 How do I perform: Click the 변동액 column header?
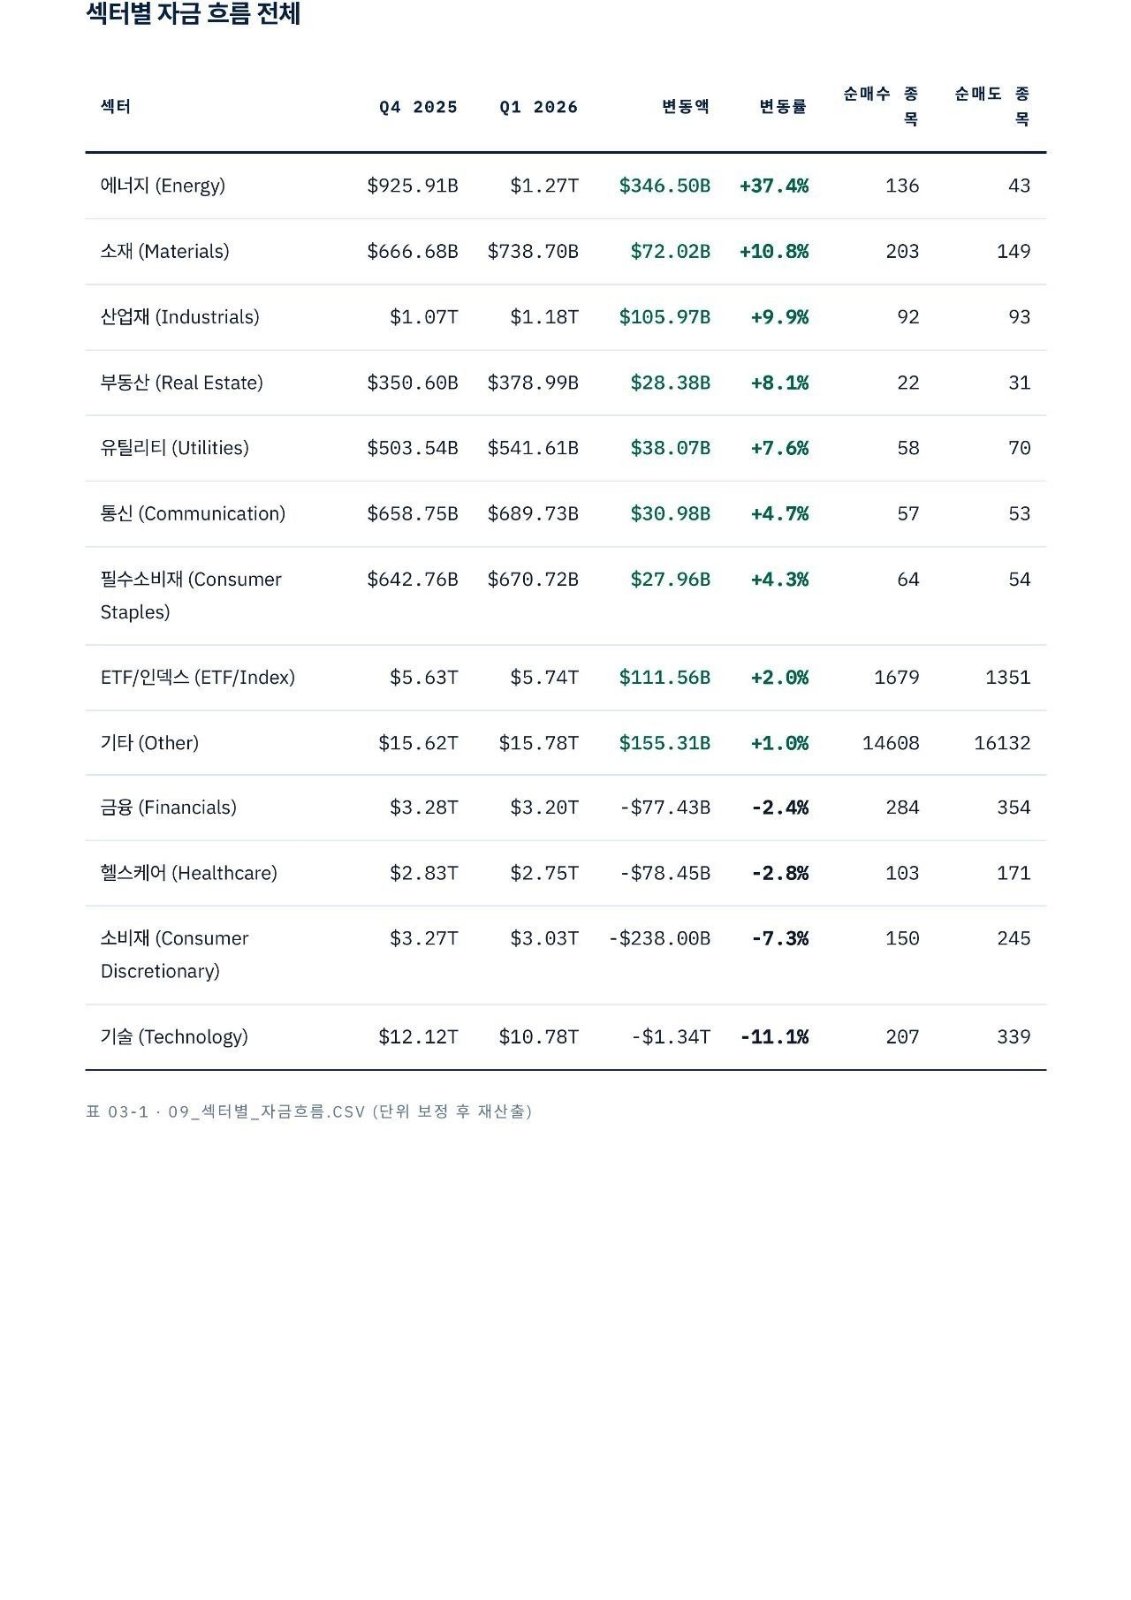pos(686,107)
